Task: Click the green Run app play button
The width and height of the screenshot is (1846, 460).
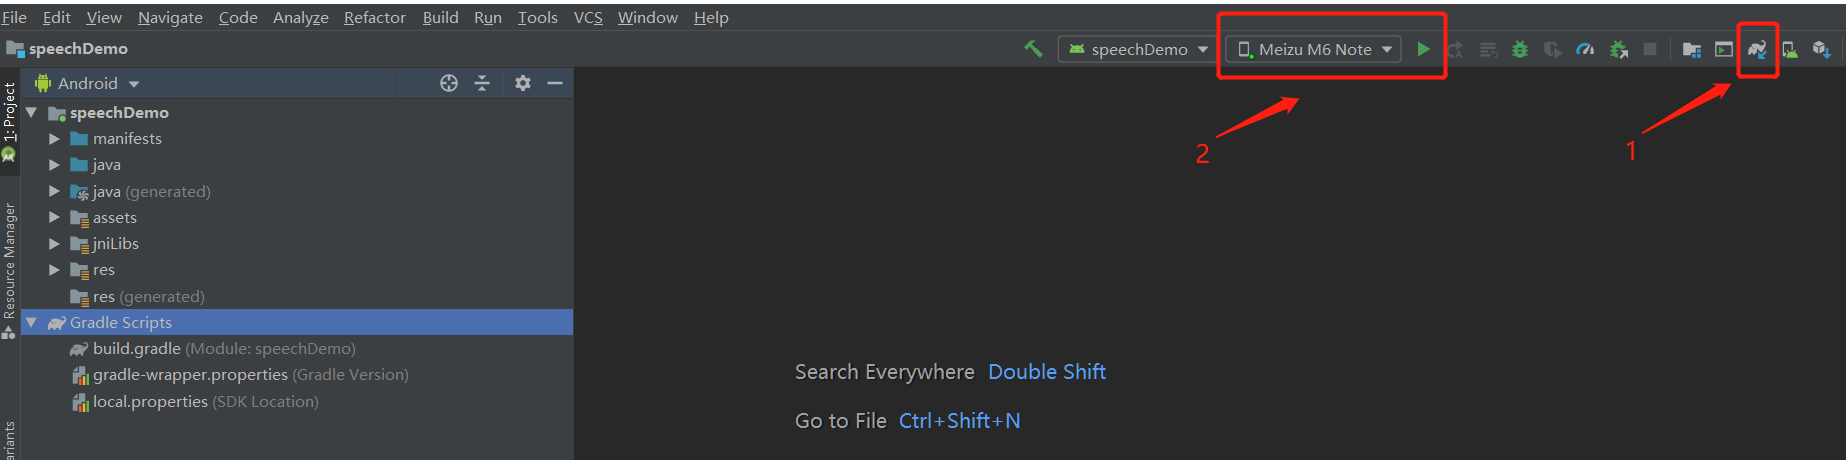Action: pyautogui.click(x=1423, y=49)
